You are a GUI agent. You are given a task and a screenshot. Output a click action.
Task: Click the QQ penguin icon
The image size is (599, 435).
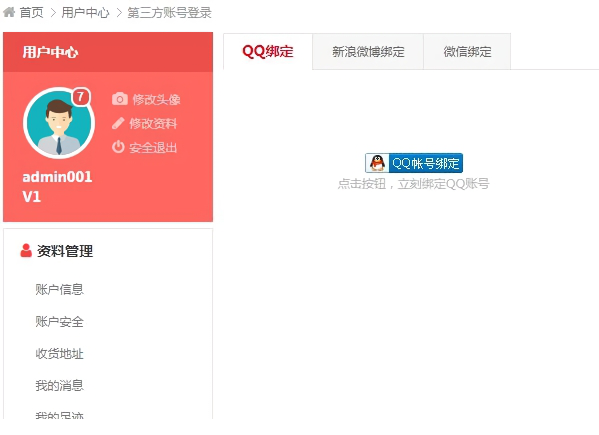pos(377,163)
